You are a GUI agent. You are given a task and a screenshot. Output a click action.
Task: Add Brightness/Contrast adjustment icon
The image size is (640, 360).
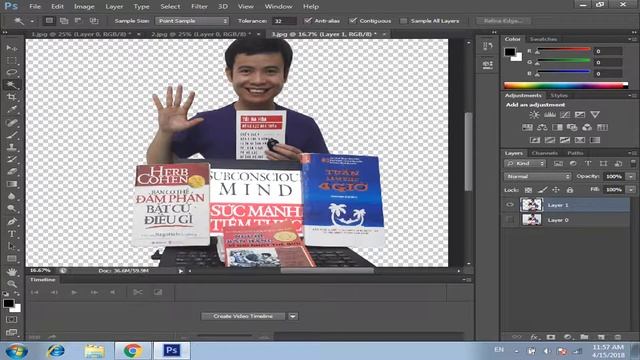click(x=534, y=115)
